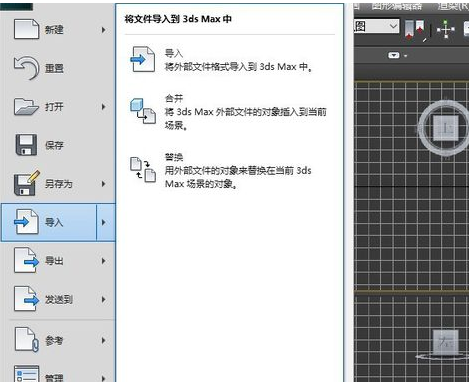Open the 图 dropdown in toolbar
The height and width of the screenshot is (382, 469).
(x=376, y=26)
